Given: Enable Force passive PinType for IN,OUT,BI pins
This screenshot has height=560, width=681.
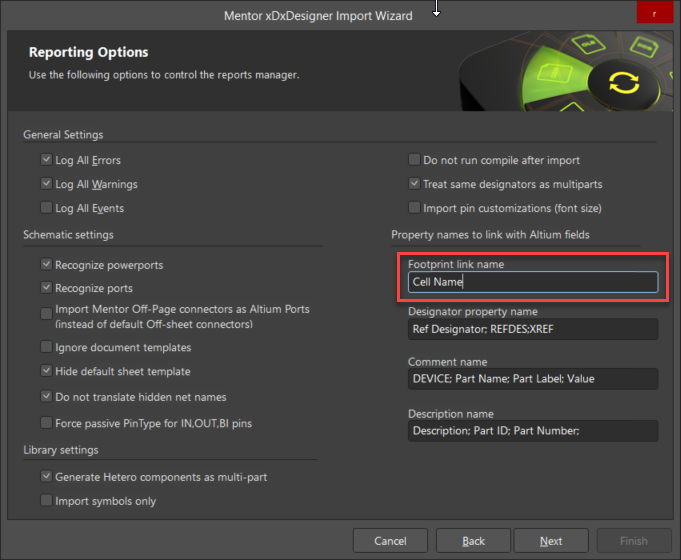Looking at the screenshot, I should 46,422.
